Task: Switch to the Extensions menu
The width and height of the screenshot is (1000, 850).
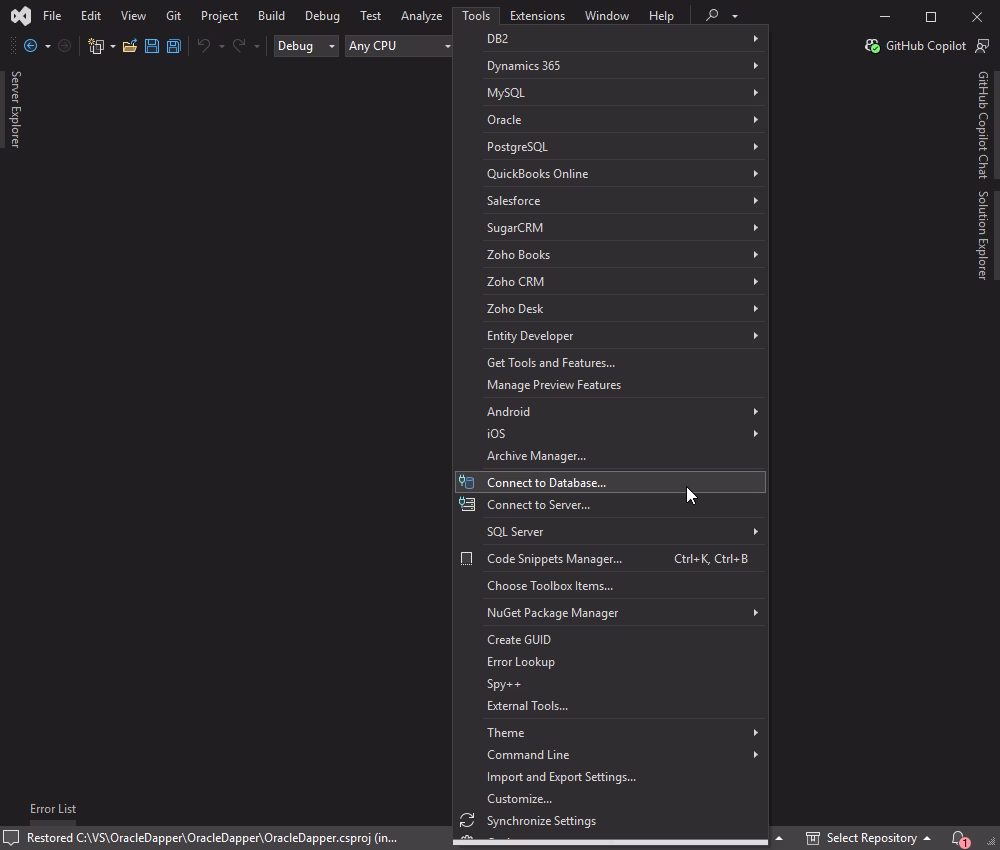Action: pyautogui.click(x=537, y=15)
